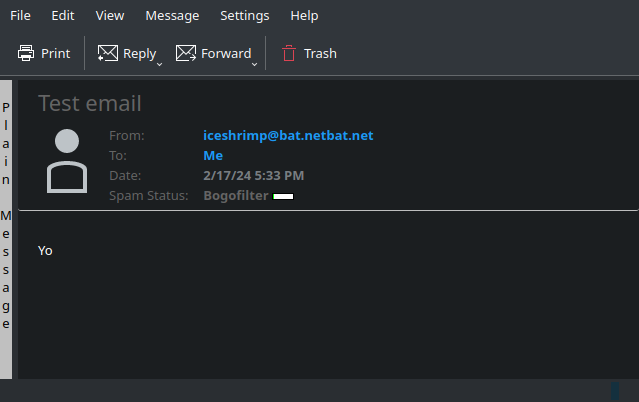The image size is (639, 402).
Task: Click the red Trash bin icon
Action: coord(289,53)
